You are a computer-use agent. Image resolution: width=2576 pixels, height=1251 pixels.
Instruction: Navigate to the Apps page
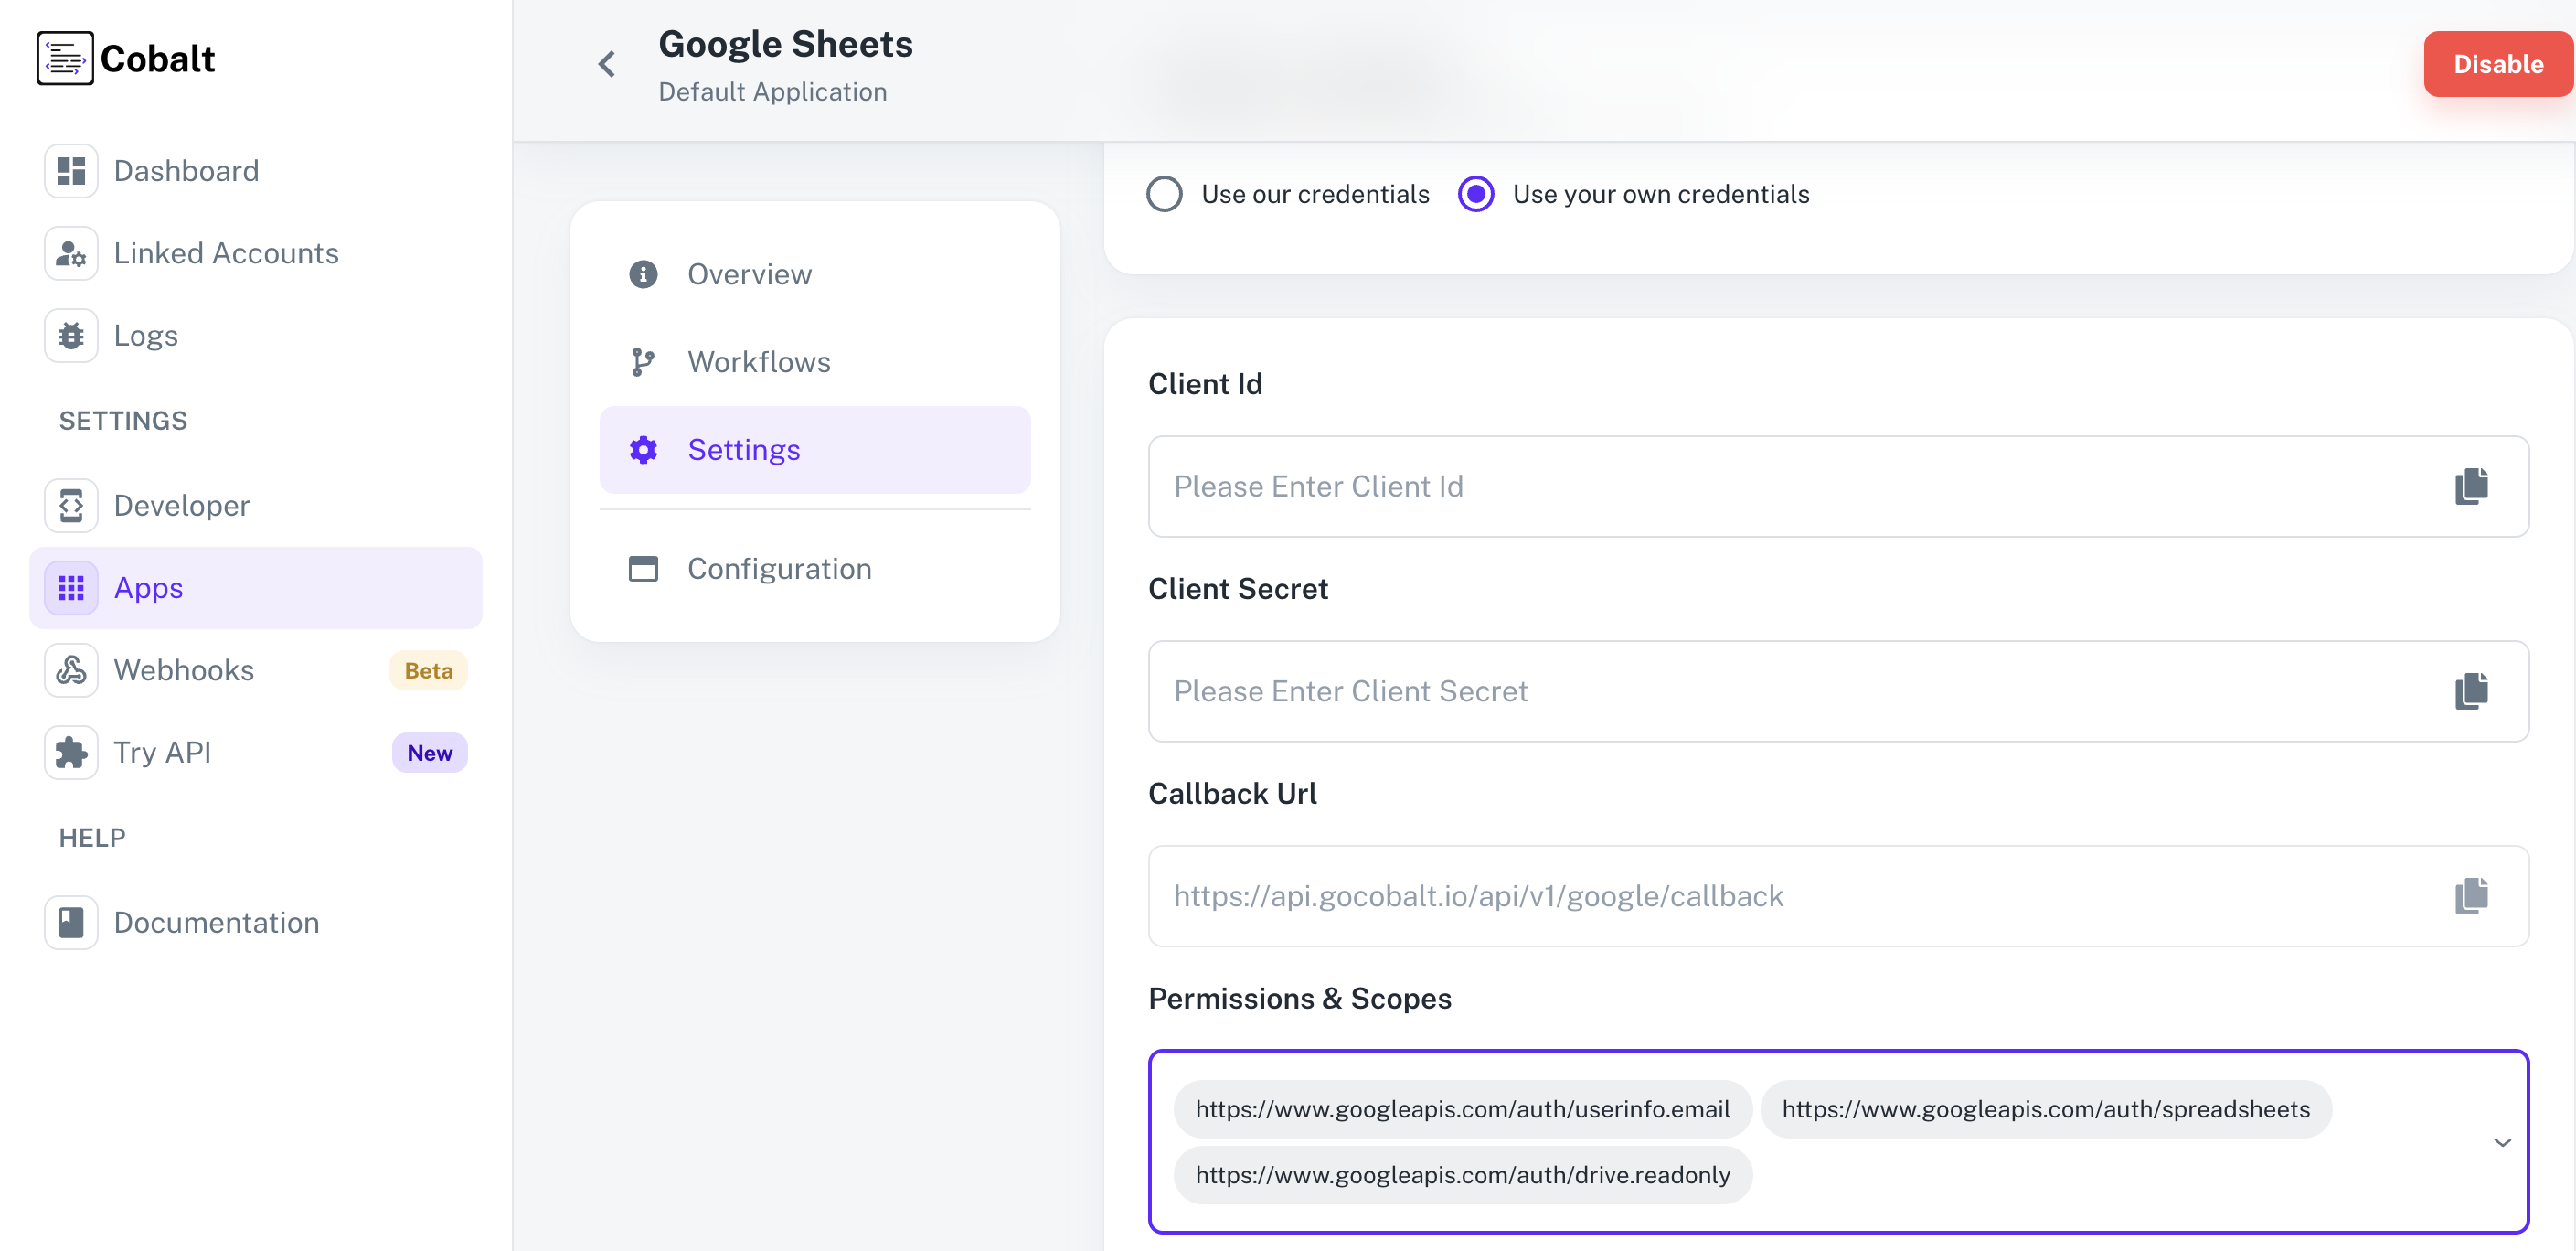(x=148, y=587)
